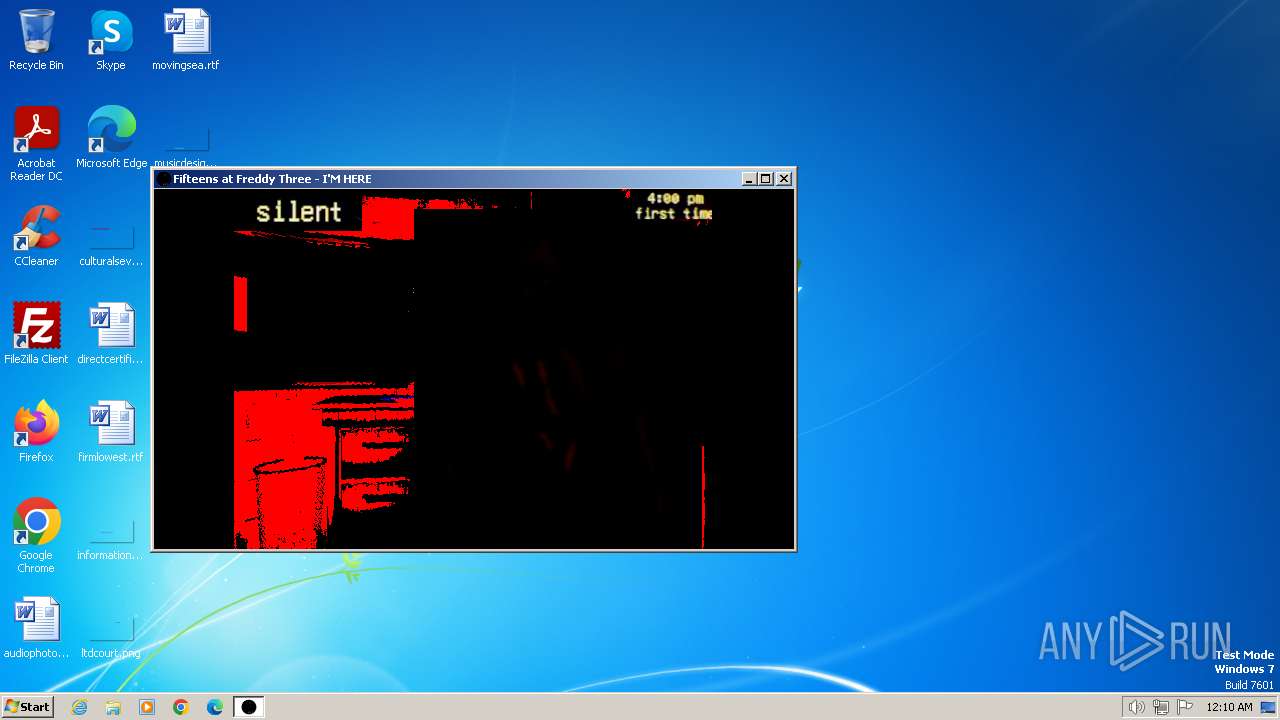This screenshot has height=720, width=1280.
Task: Maximize the Fifteens at Freddy Three window
Action: pos(766,179)
